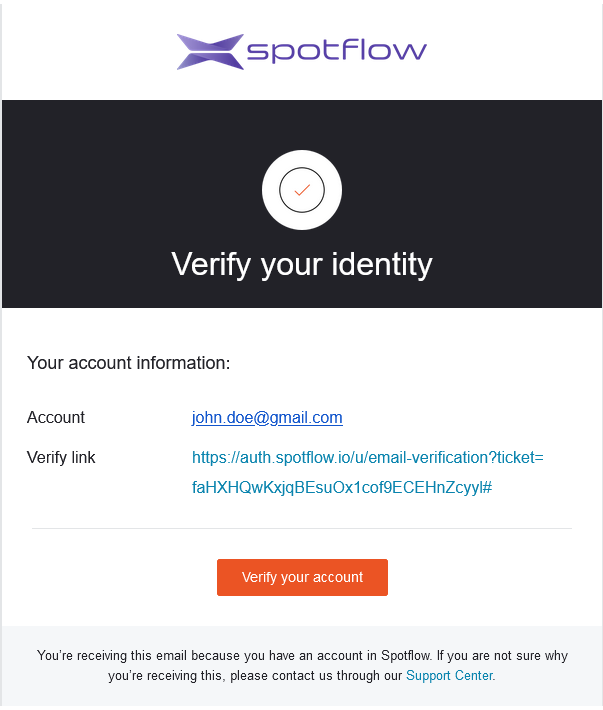Click the Spotflow X-shaped logo mark

click(210, 52)
